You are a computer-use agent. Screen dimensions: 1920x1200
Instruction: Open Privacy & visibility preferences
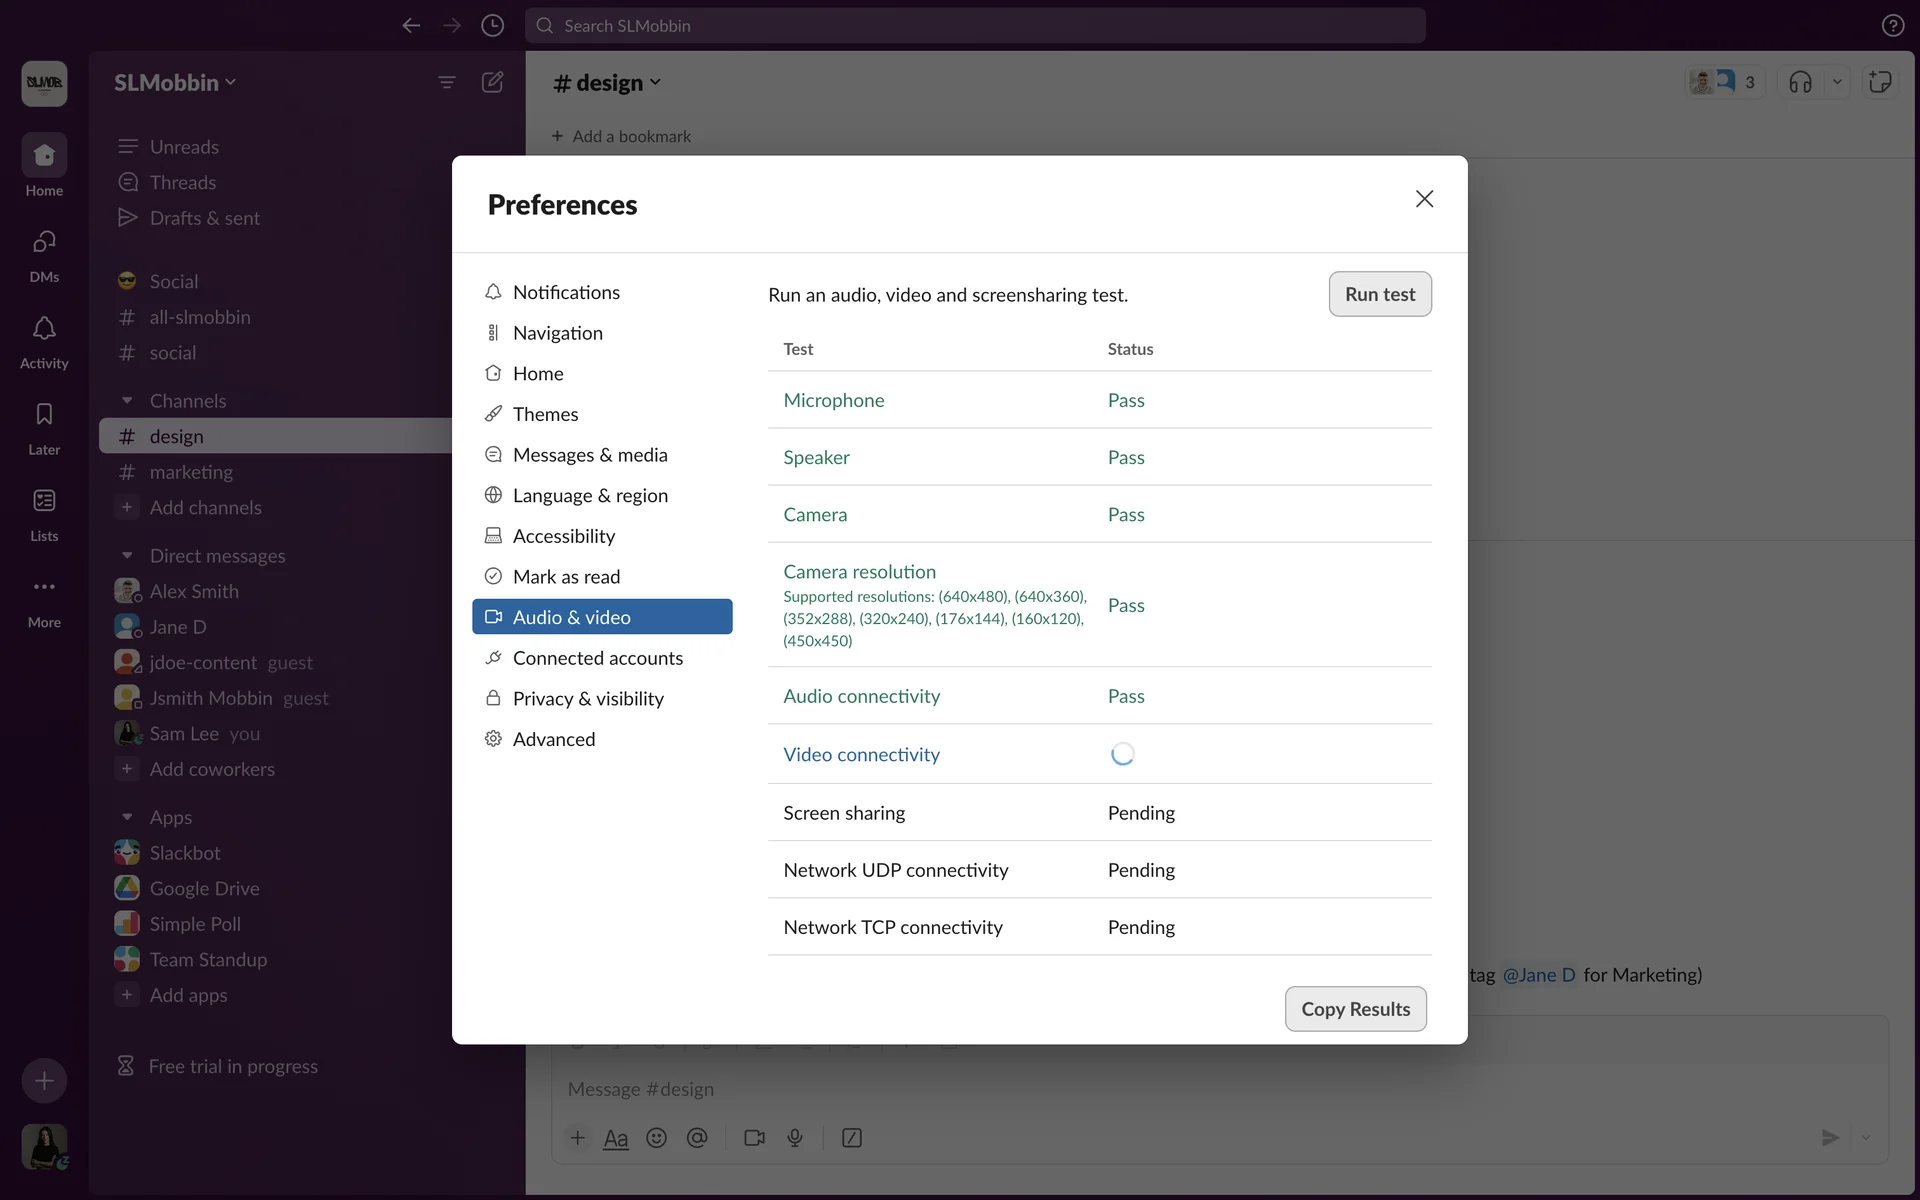pos(588,698)
